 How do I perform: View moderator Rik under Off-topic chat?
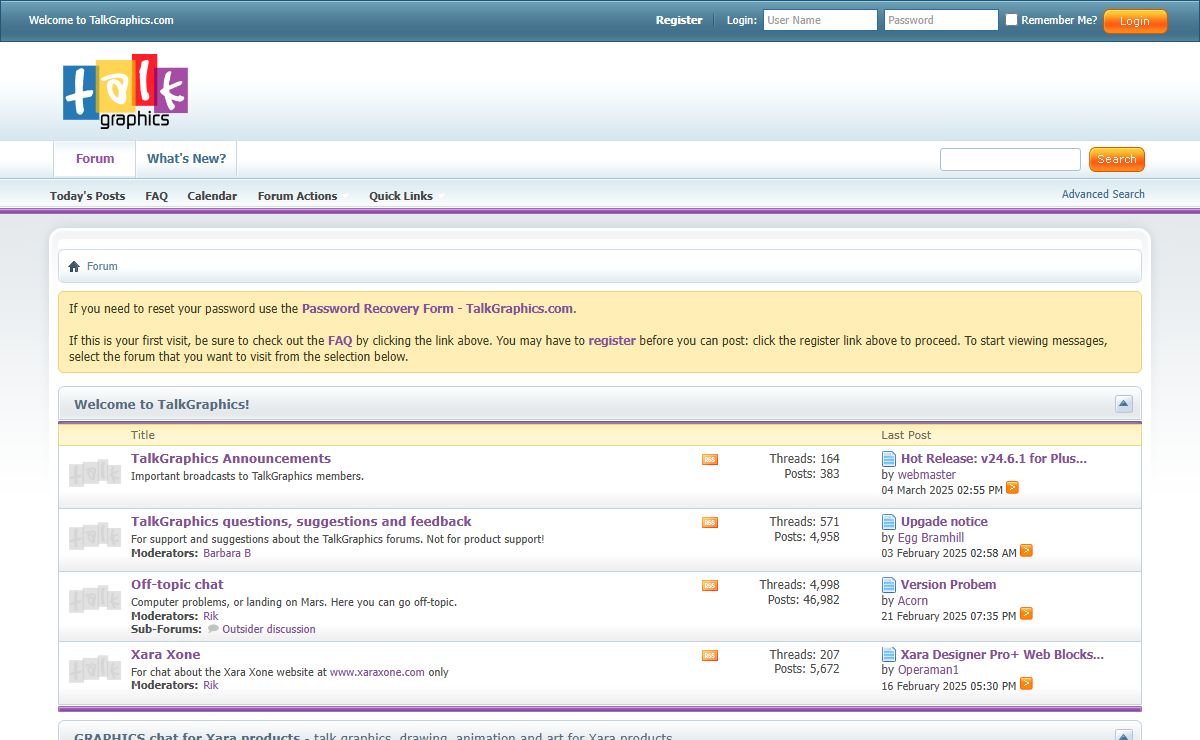(x=210, y=616)
